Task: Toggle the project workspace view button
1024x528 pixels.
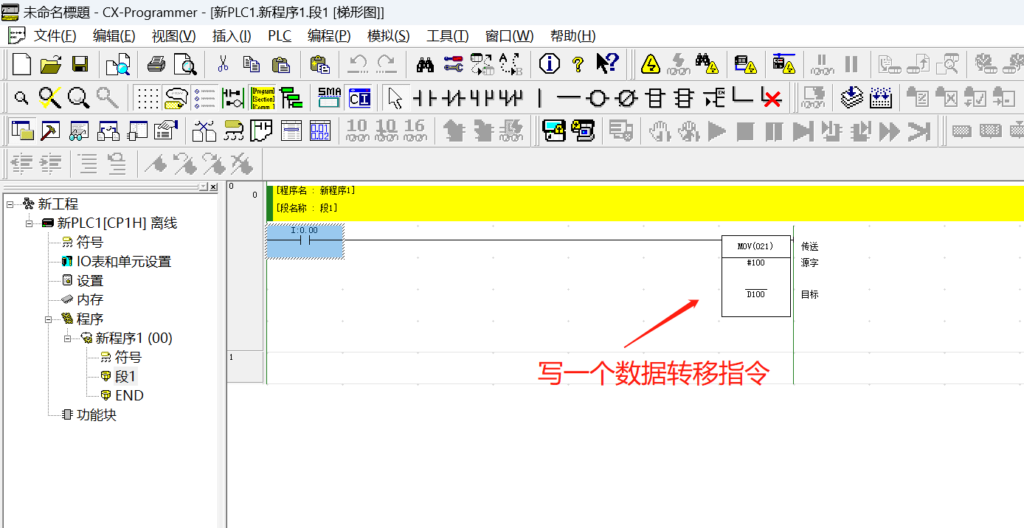Action: 21,130
